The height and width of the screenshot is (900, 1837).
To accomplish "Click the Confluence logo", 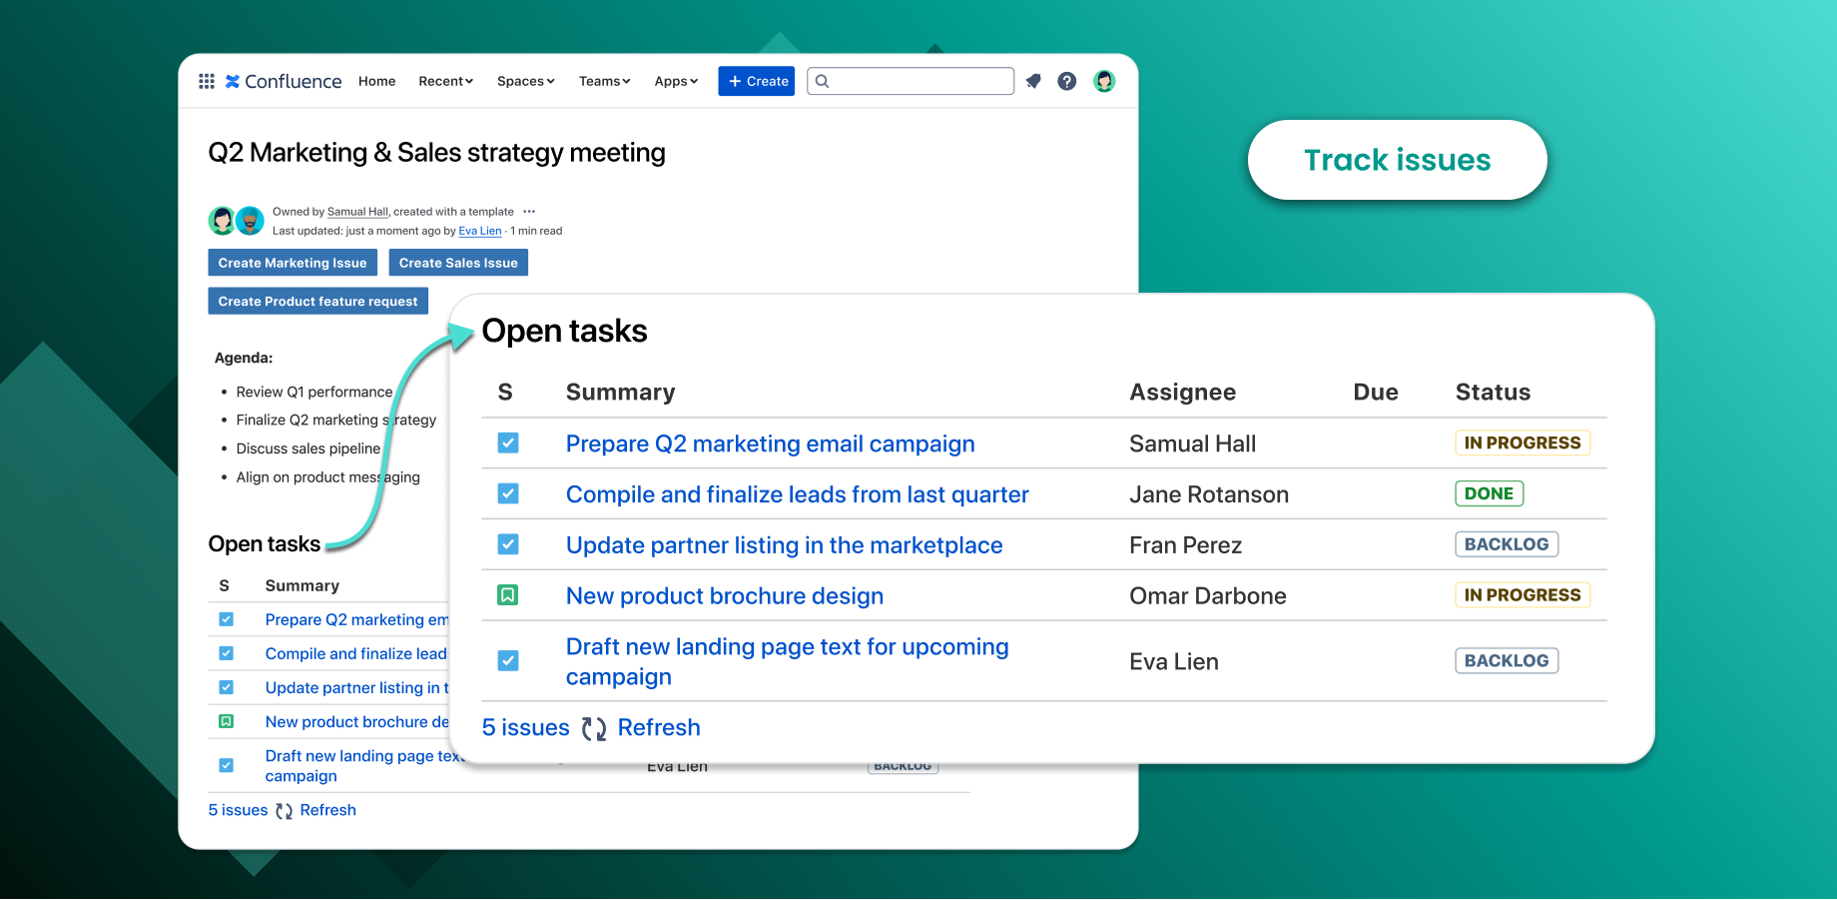I will coord(284,81).
